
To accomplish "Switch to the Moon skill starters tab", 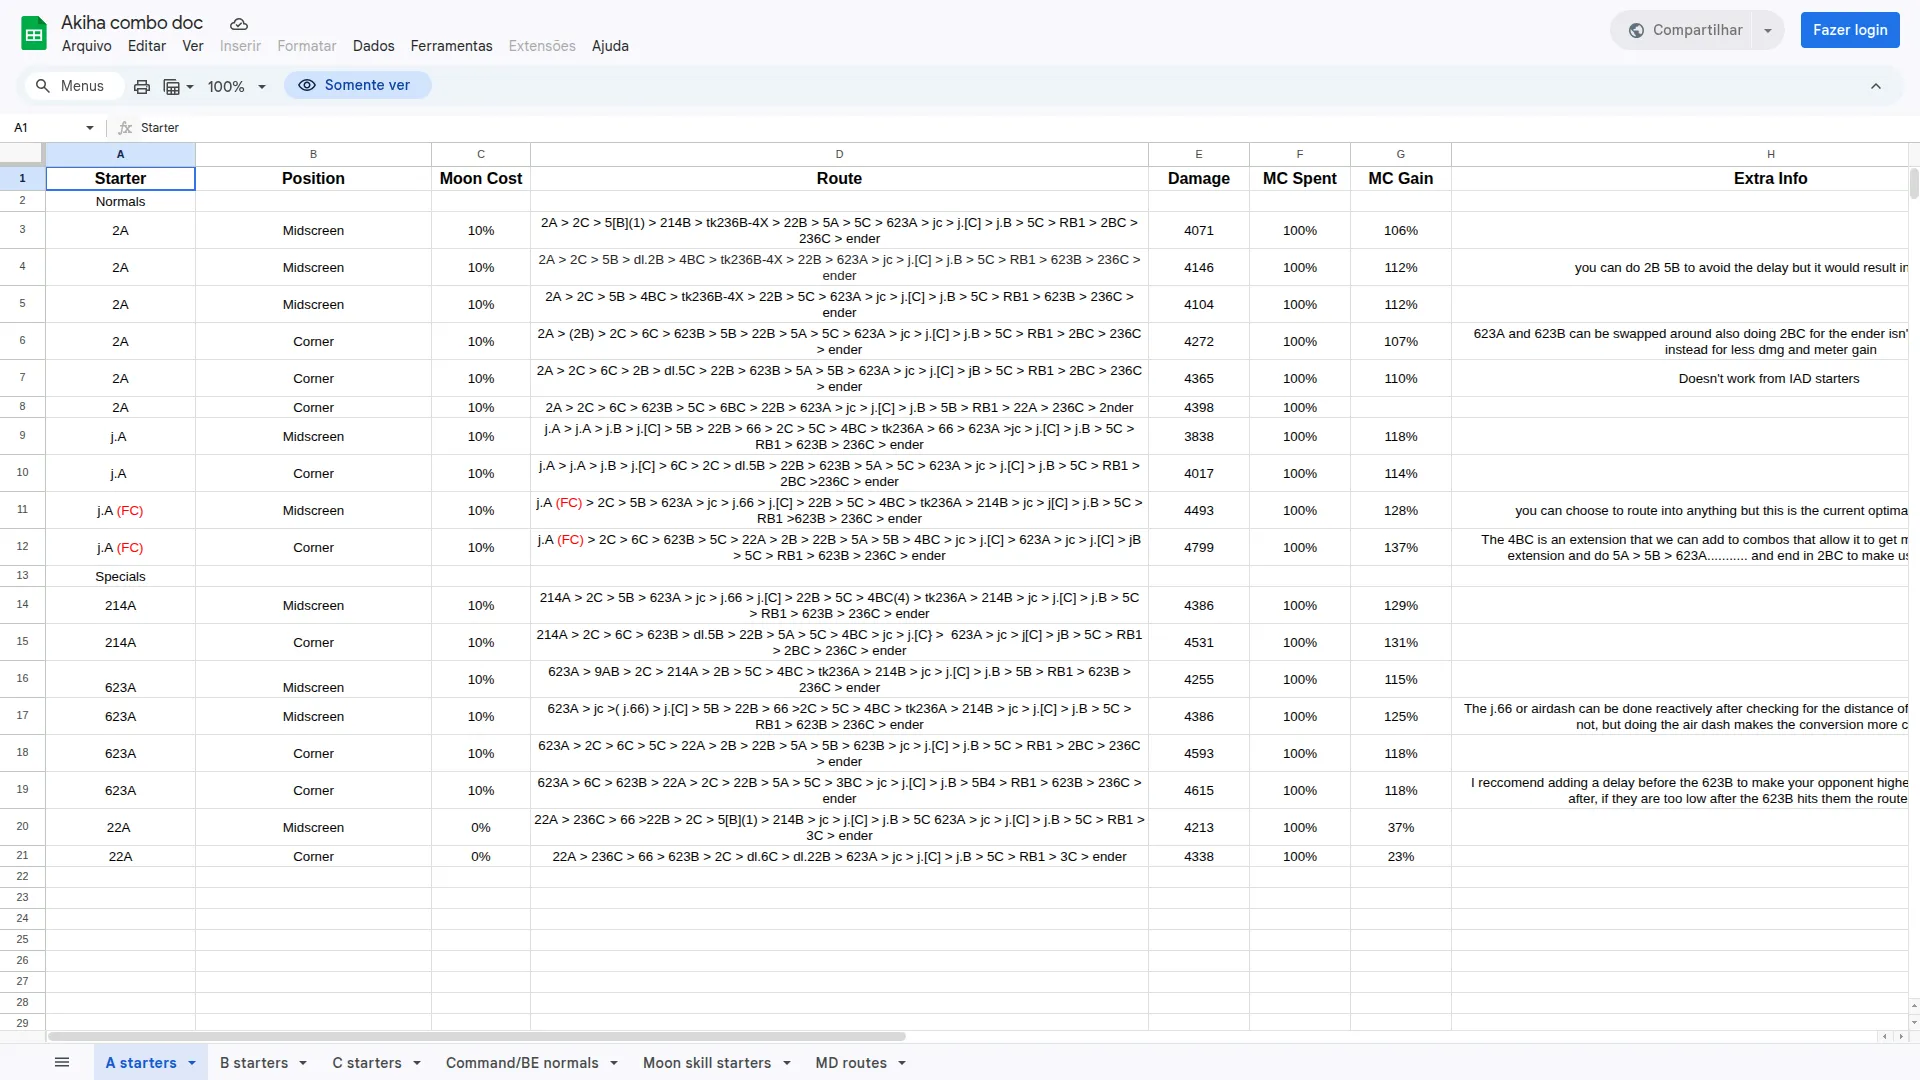I will [x=706, y=1063].
